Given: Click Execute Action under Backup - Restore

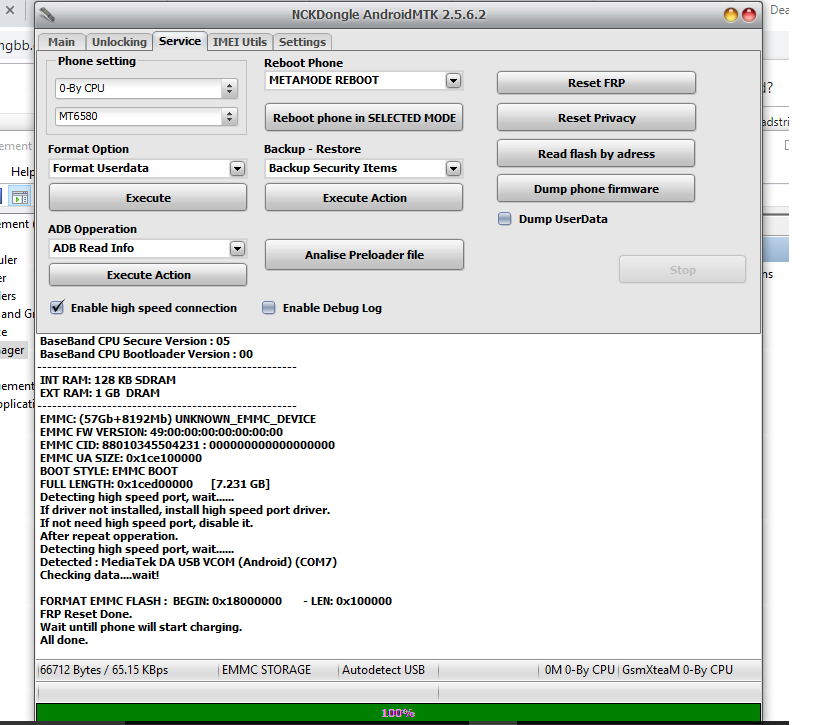Looking at the screenshot, I should click(364, 197).
